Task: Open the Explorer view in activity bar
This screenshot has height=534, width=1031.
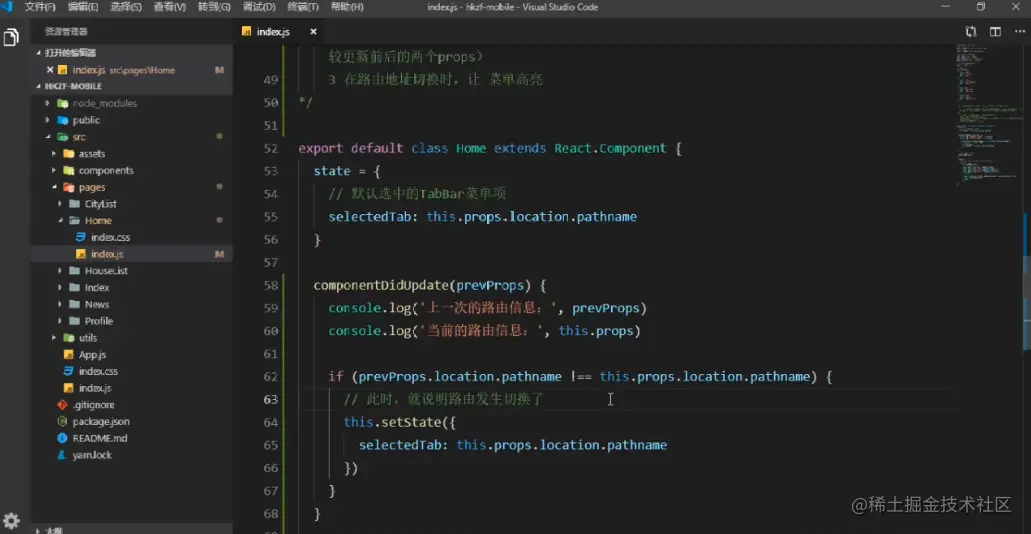Action: point(11,38)
